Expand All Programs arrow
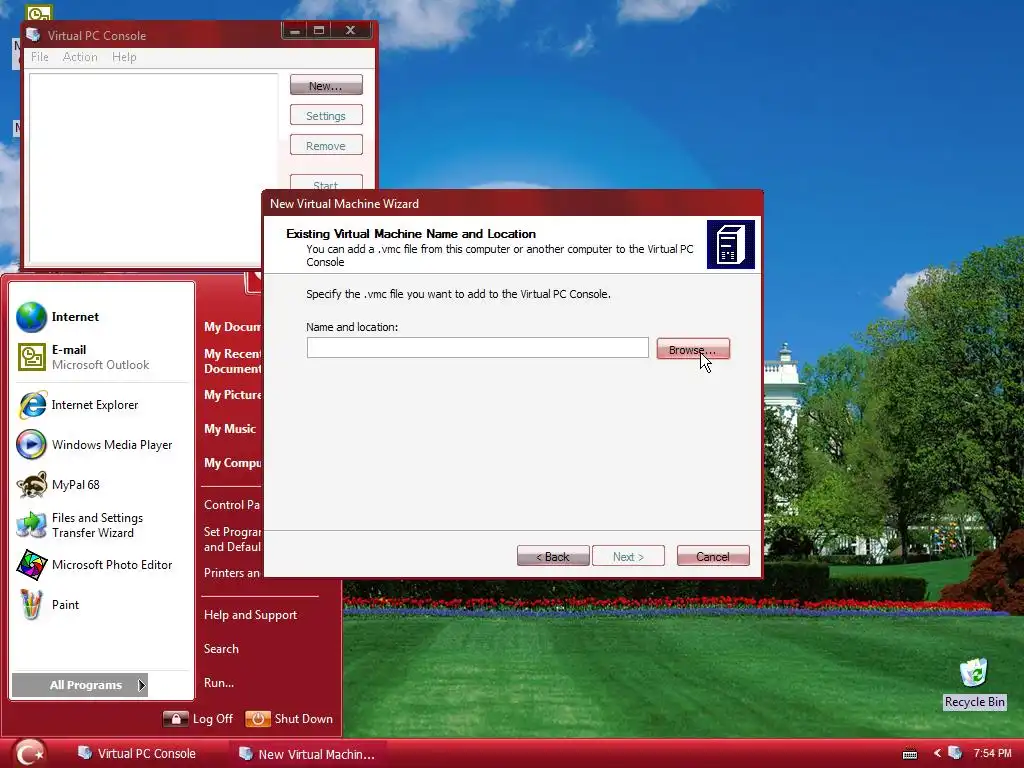 click(141, 685)
